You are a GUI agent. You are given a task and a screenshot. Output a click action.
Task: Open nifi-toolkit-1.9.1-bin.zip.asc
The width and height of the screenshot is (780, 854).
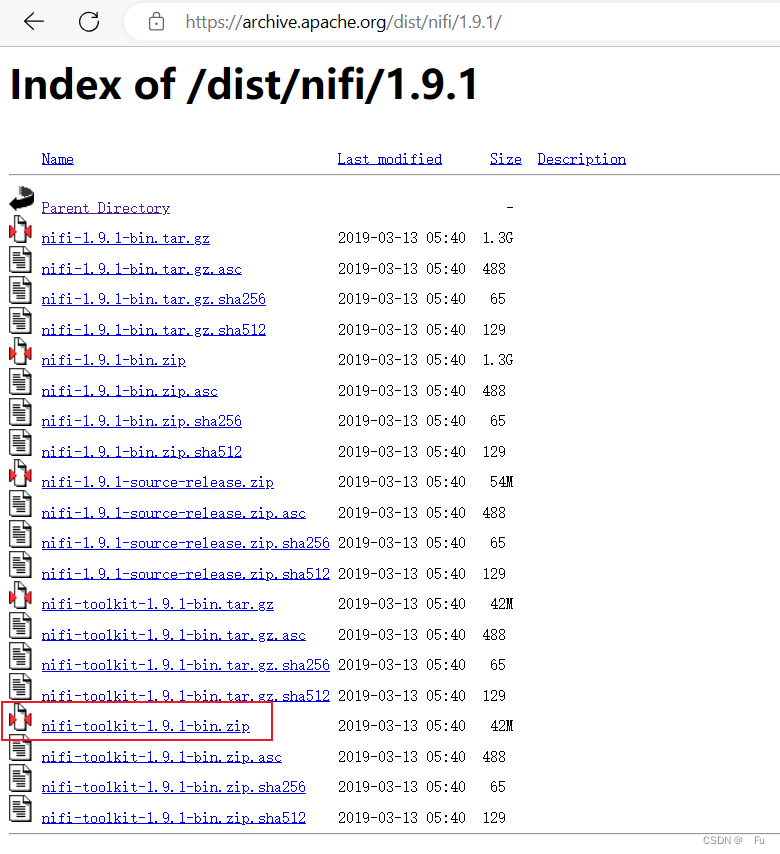pyautogui.click(x=162, y=757)
